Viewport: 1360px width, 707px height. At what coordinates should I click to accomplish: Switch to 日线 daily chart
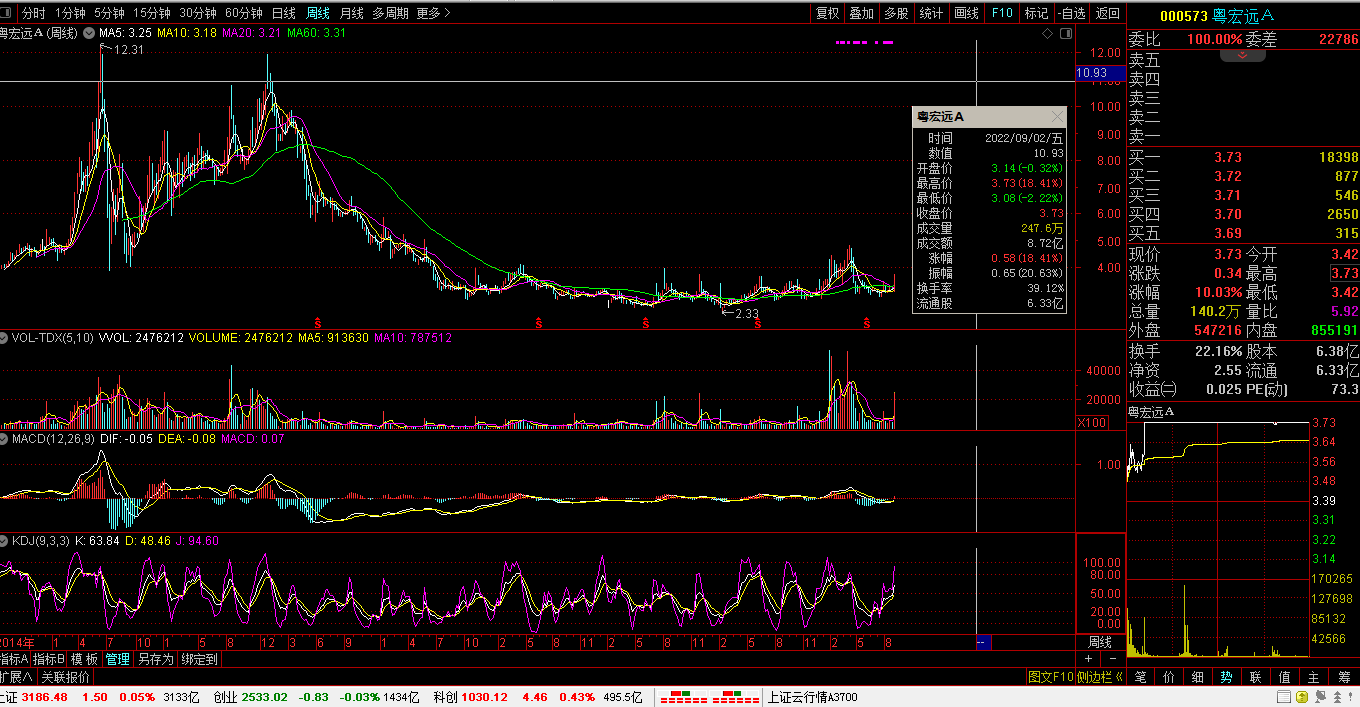(x=284, y=13)
